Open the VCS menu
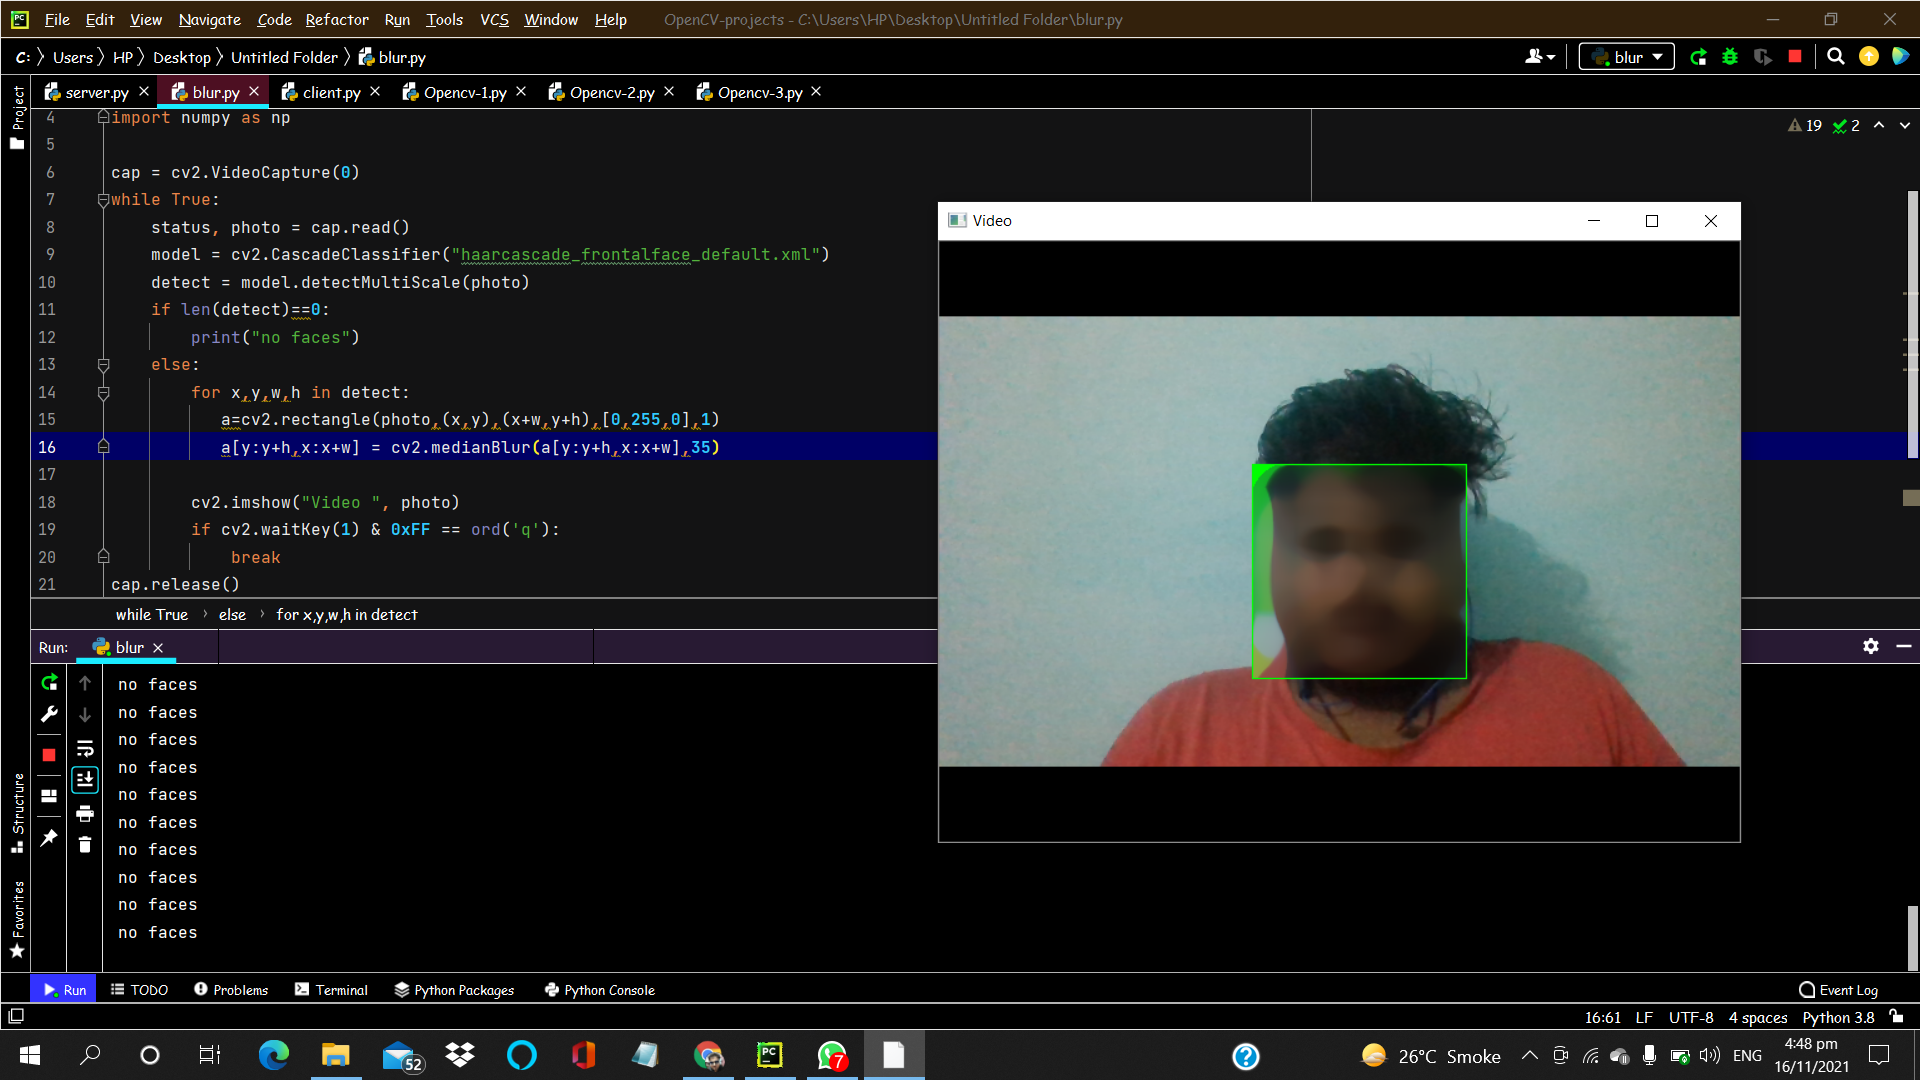 (494, 19)
